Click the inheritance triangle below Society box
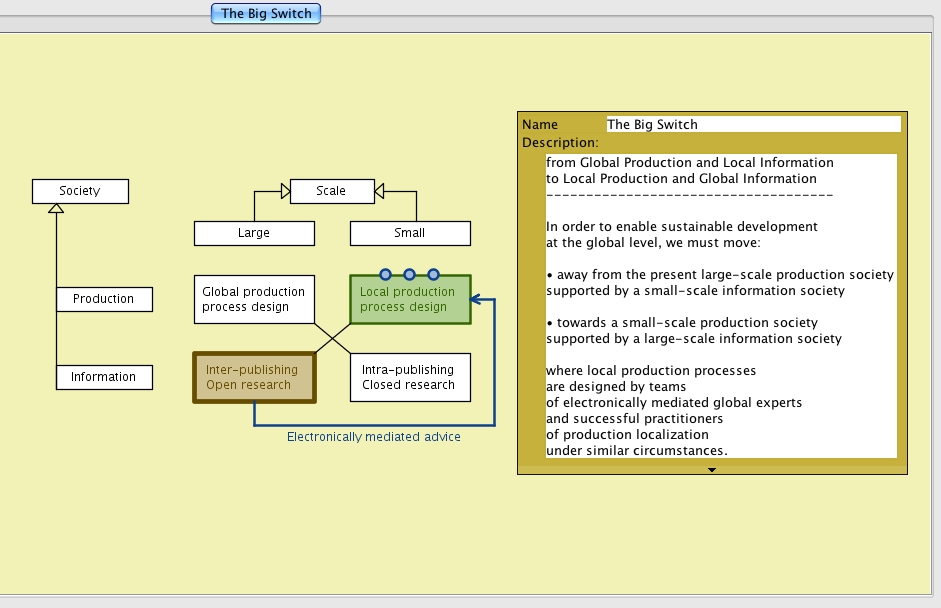The image size is (941, 608). point(57,208)
